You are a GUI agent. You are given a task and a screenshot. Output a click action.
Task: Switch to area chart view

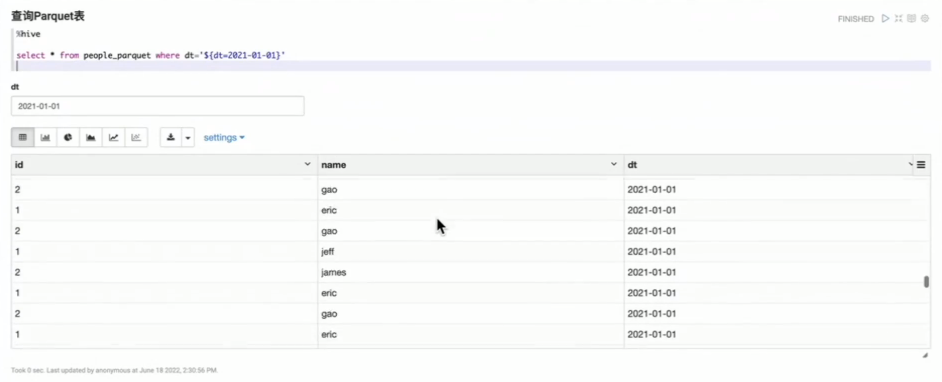pyautogui.click(x=91, y=137)
